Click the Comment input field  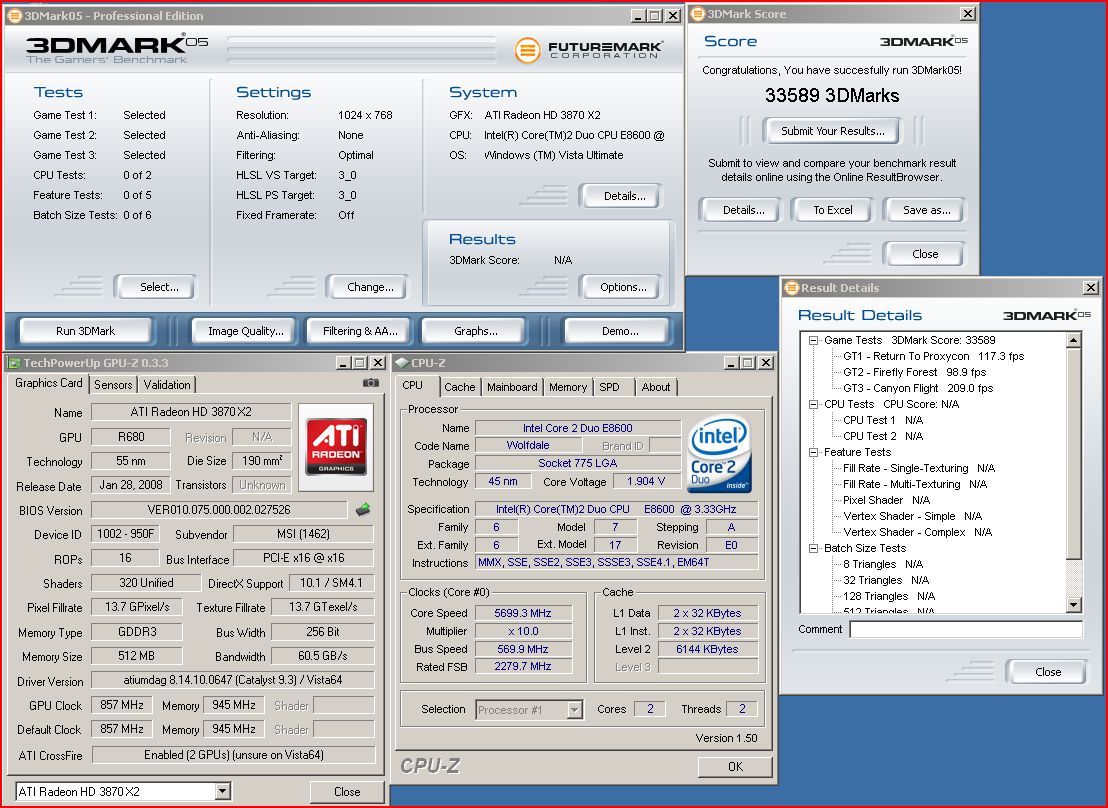click(966, 629)
